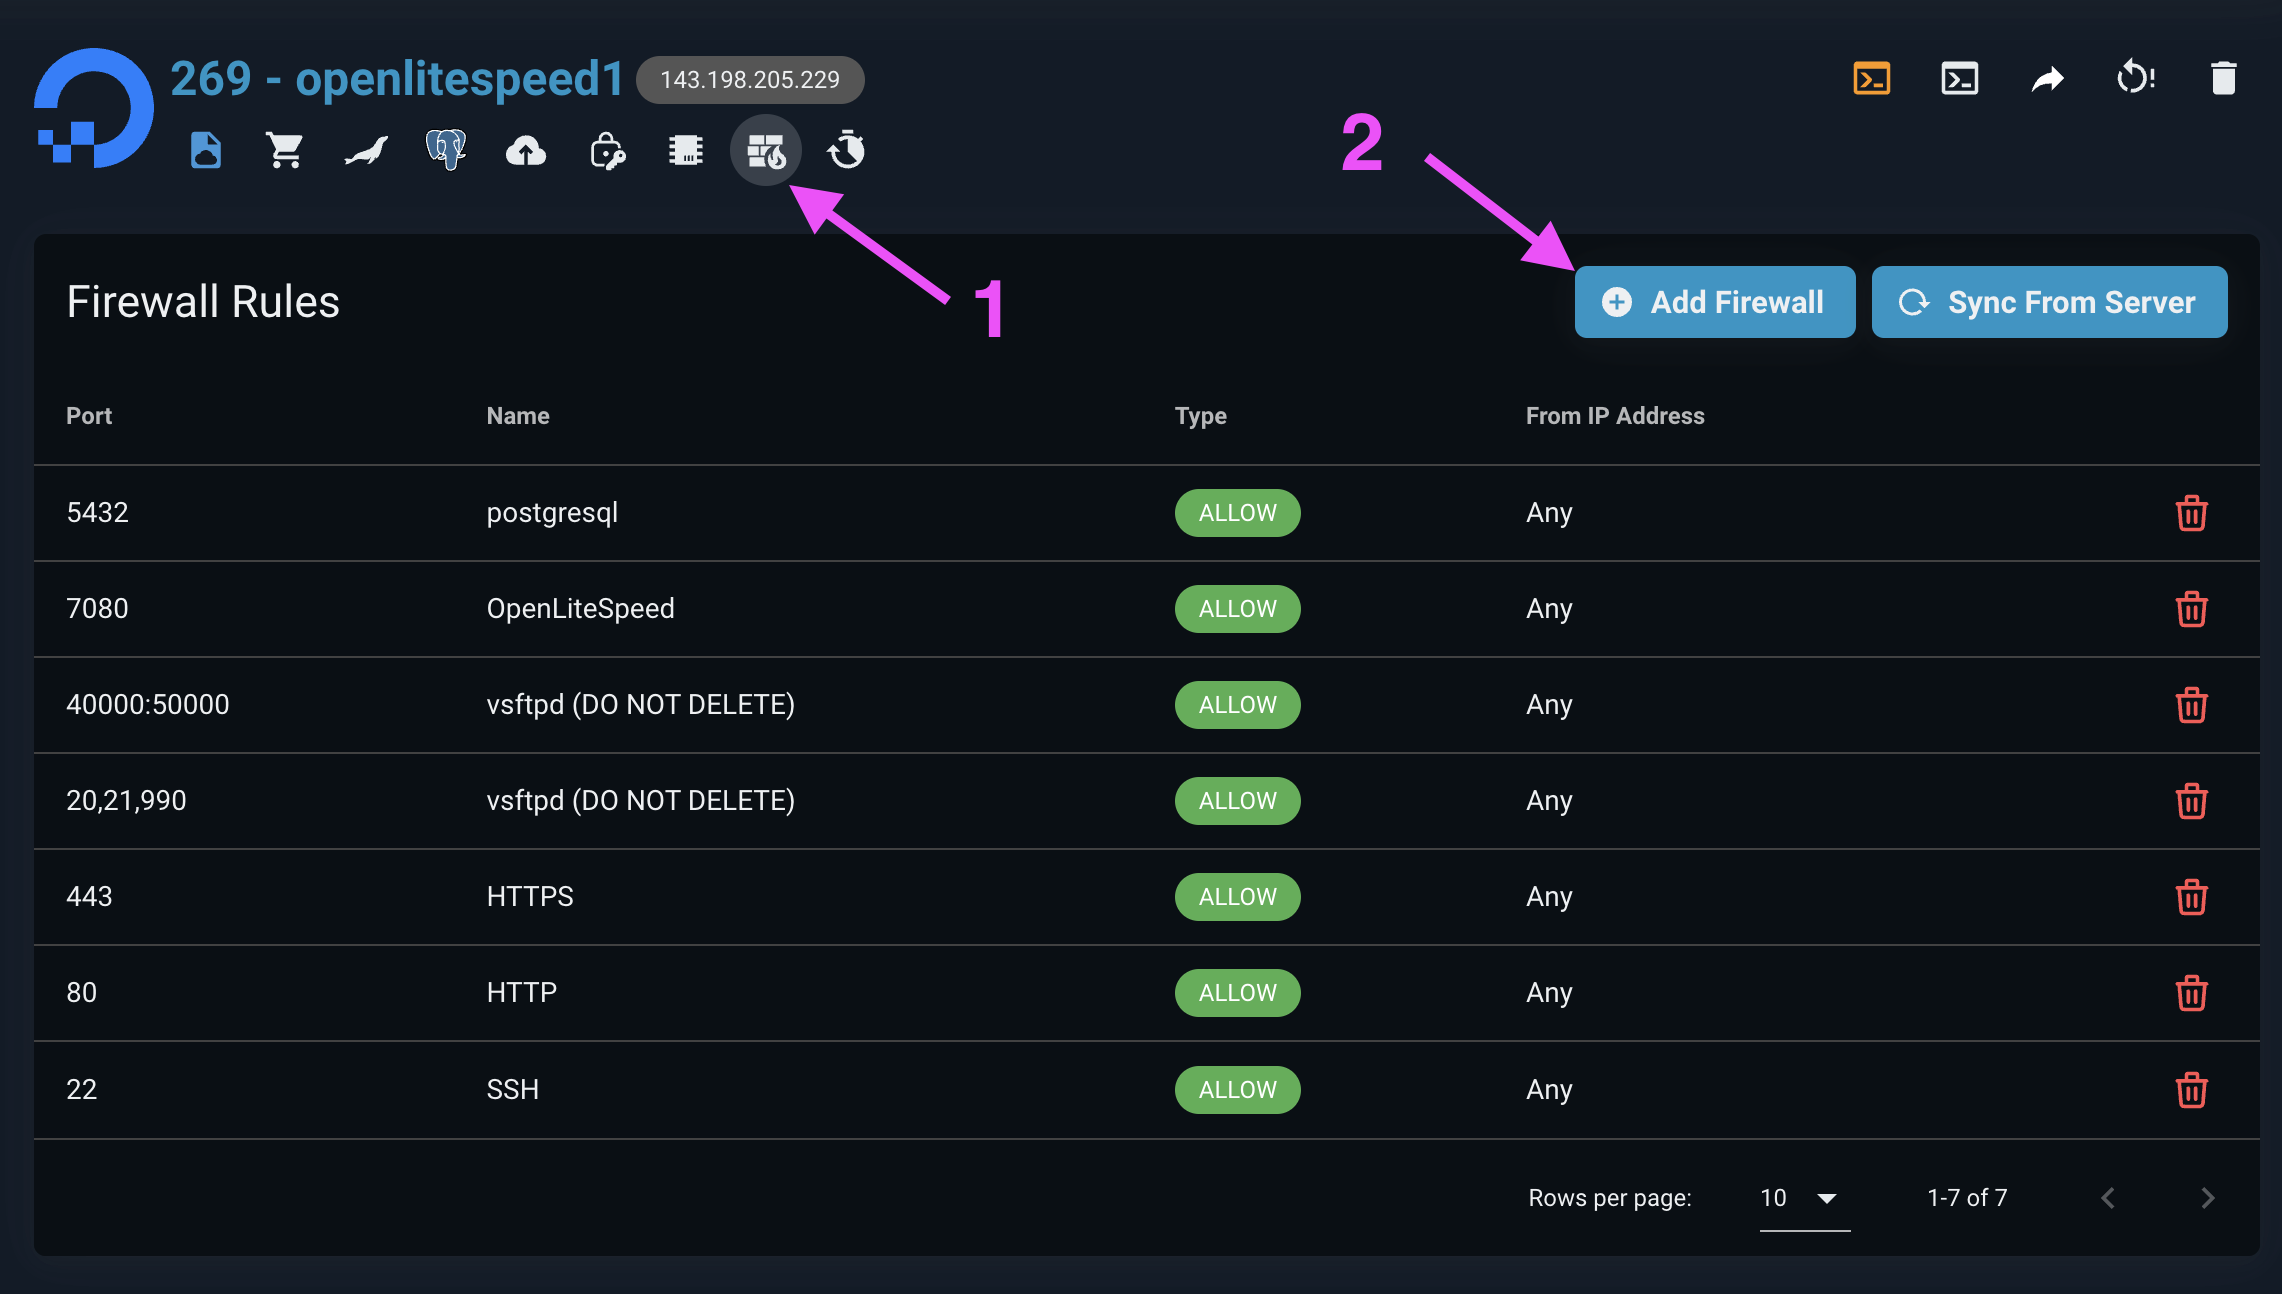Image resolution: width=2282 pixels, height=1294 pixels.
Task: Go to previous page with left chevron
Action: tap(2109, 1197)
